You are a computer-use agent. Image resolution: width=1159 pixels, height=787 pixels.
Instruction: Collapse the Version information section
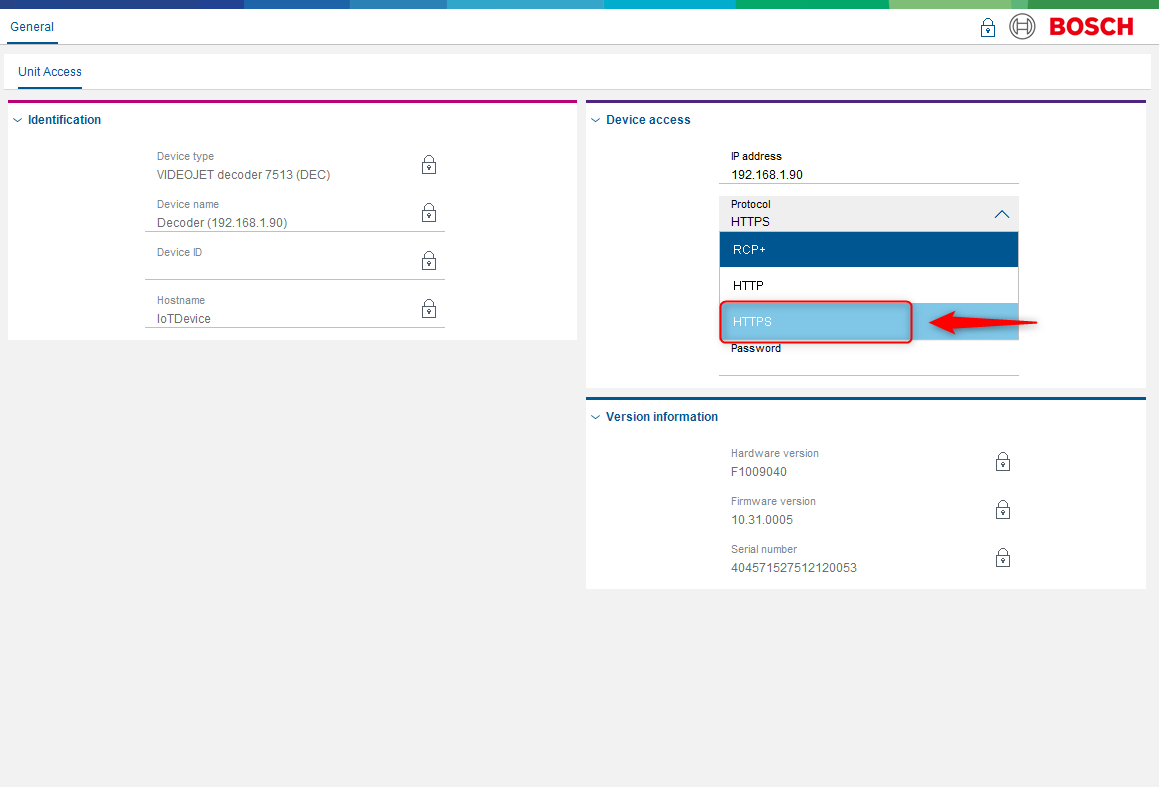click(x=596, y=417)
